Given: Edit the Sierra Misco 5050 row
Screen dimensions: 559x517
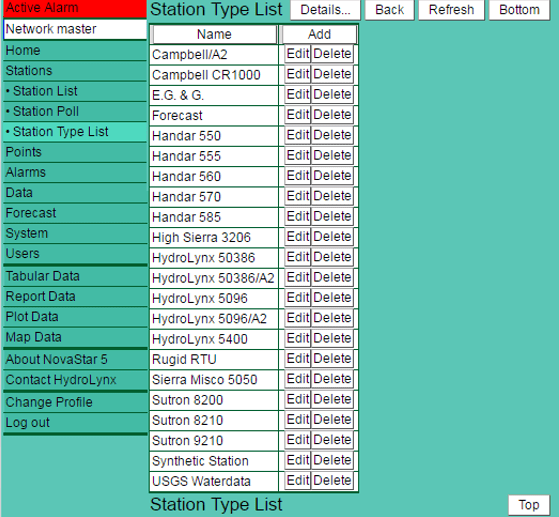Looking at the screenshot, I should (x=298, y=379).
